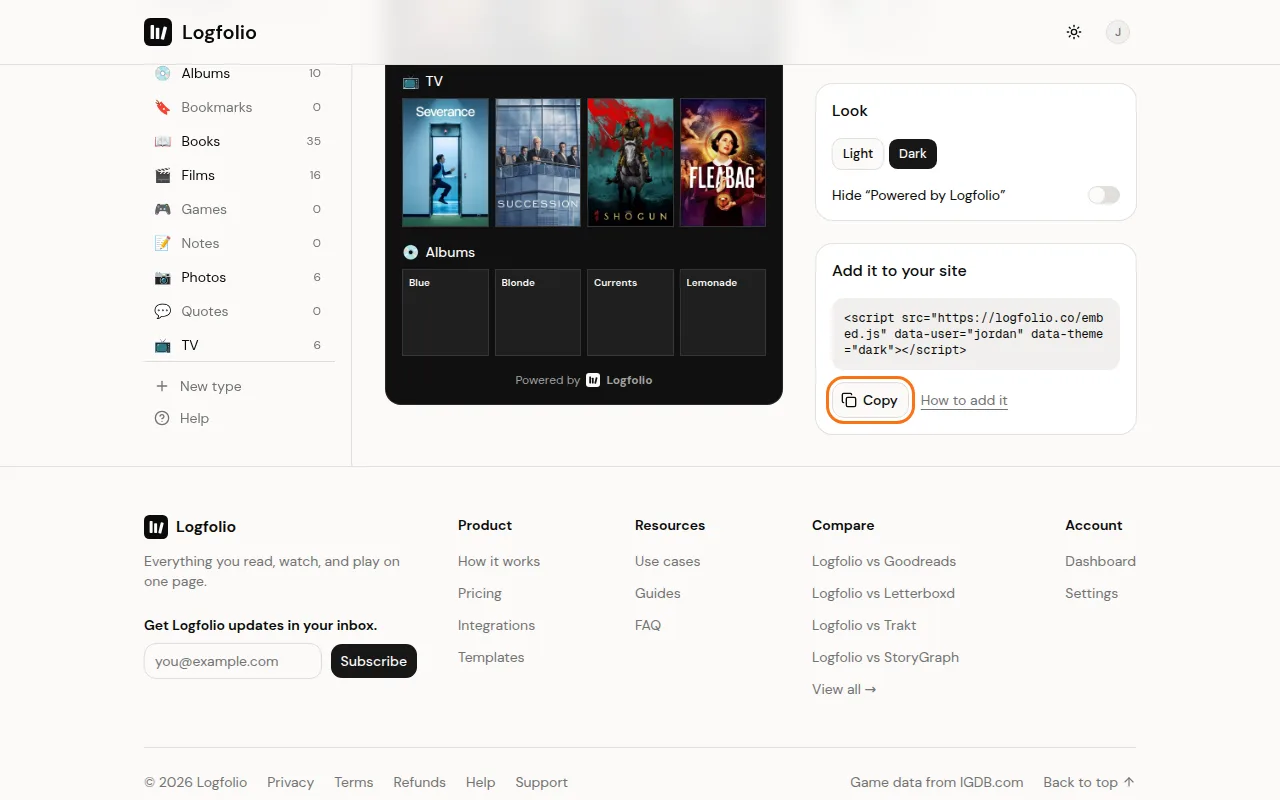Click the TV icon in sidebar
The width and height of the screenshot is (1280, 800).
pyautogui.click(x=162, y=345)
